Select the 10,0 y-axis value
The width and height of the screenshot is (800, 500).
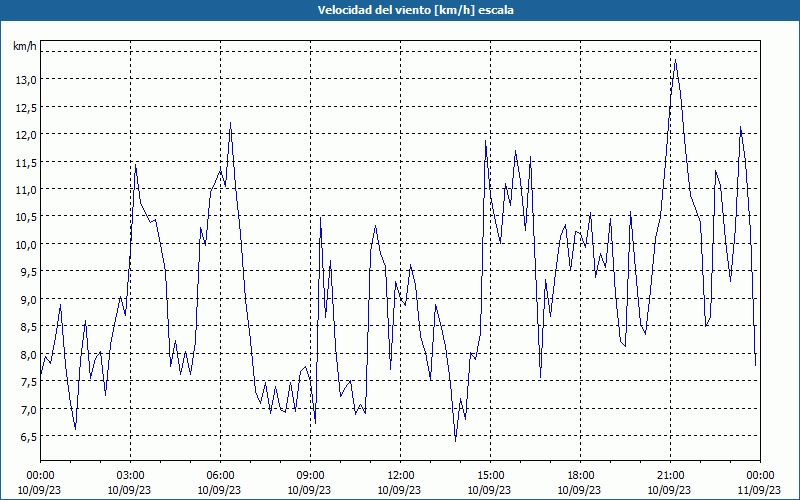pos(26,244)
